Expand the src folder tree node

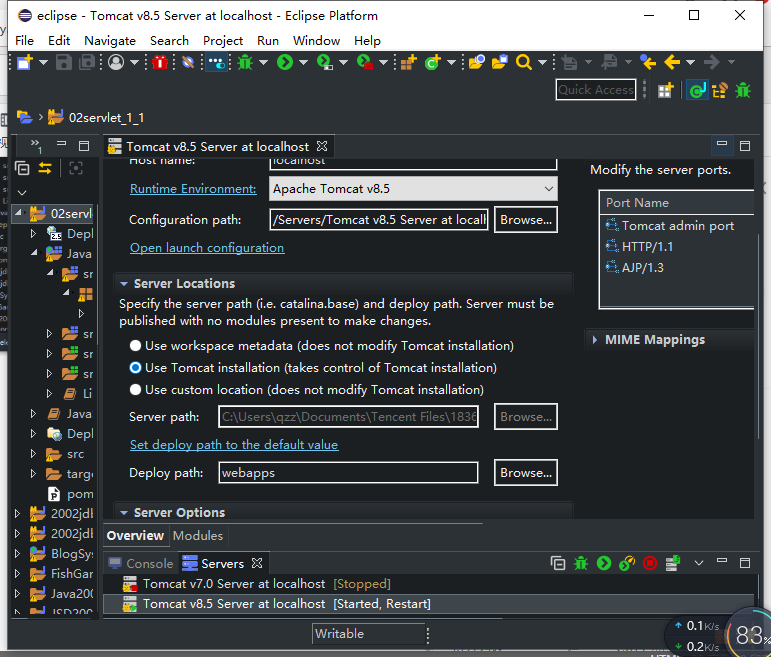pyautogui.click(x=33, y=453)
